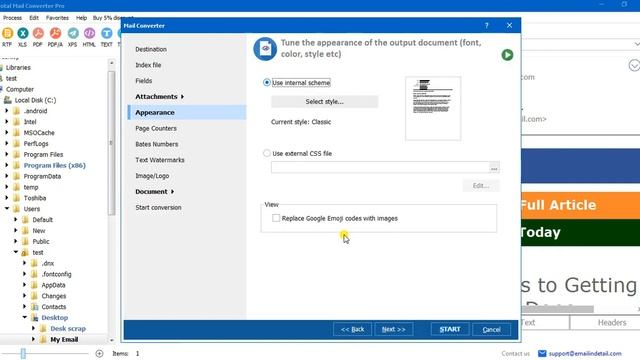
Task: Click the << Back button
Action: 352,329
